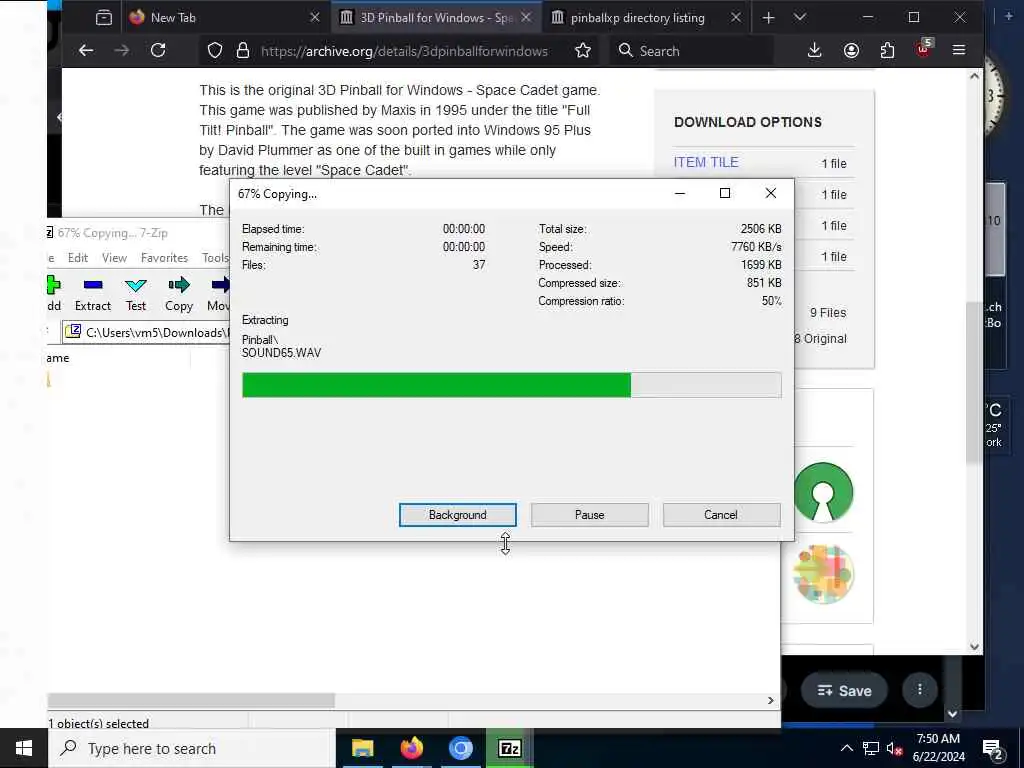The image size is (1024, 768).
Task: Cancel the copying operation
Action: coord(721,515)
